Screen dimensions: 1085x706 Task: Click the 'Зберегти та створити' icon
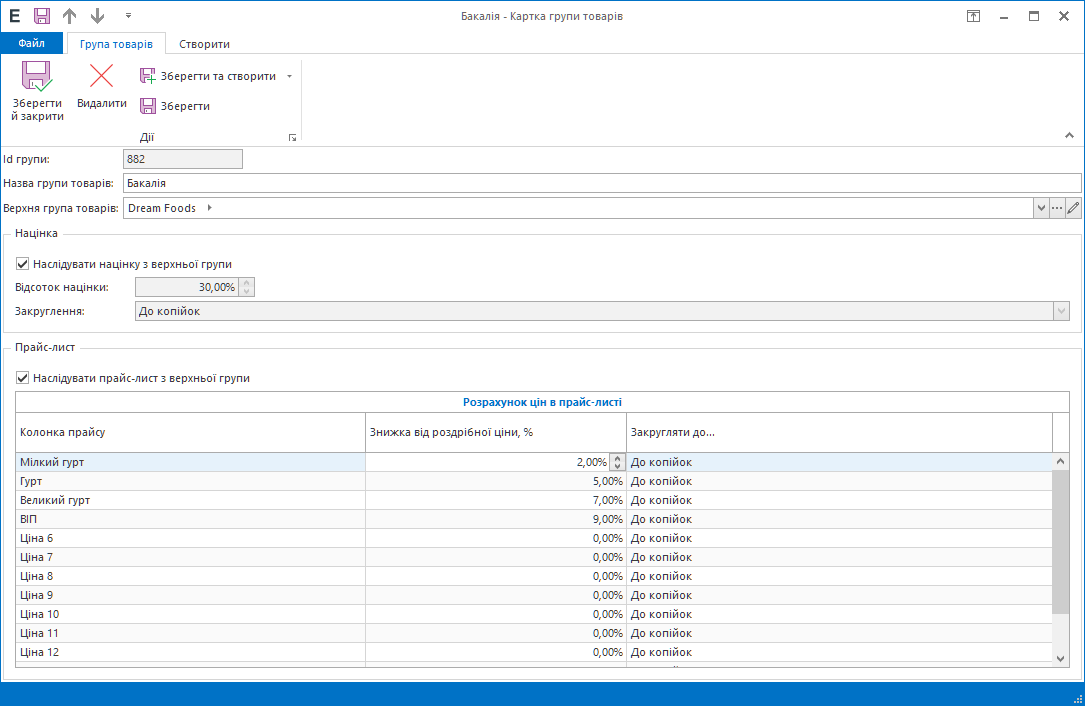click(148, 76)
